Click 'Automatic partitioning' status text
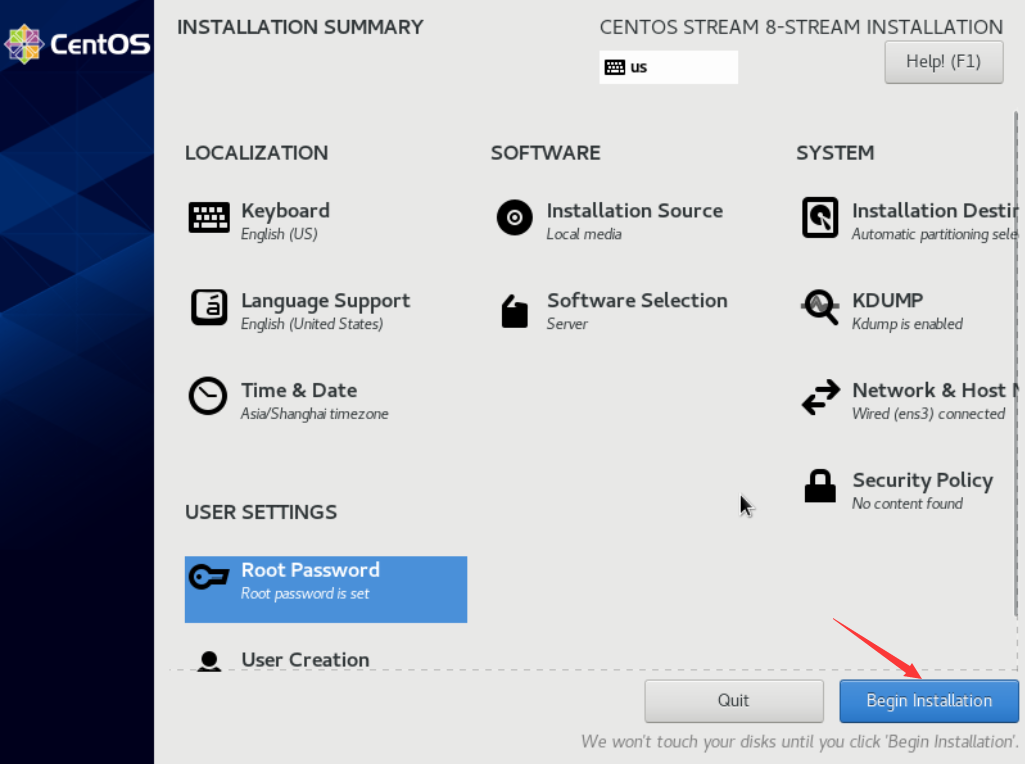1025x764 pixels. click(x=935, y=234)
